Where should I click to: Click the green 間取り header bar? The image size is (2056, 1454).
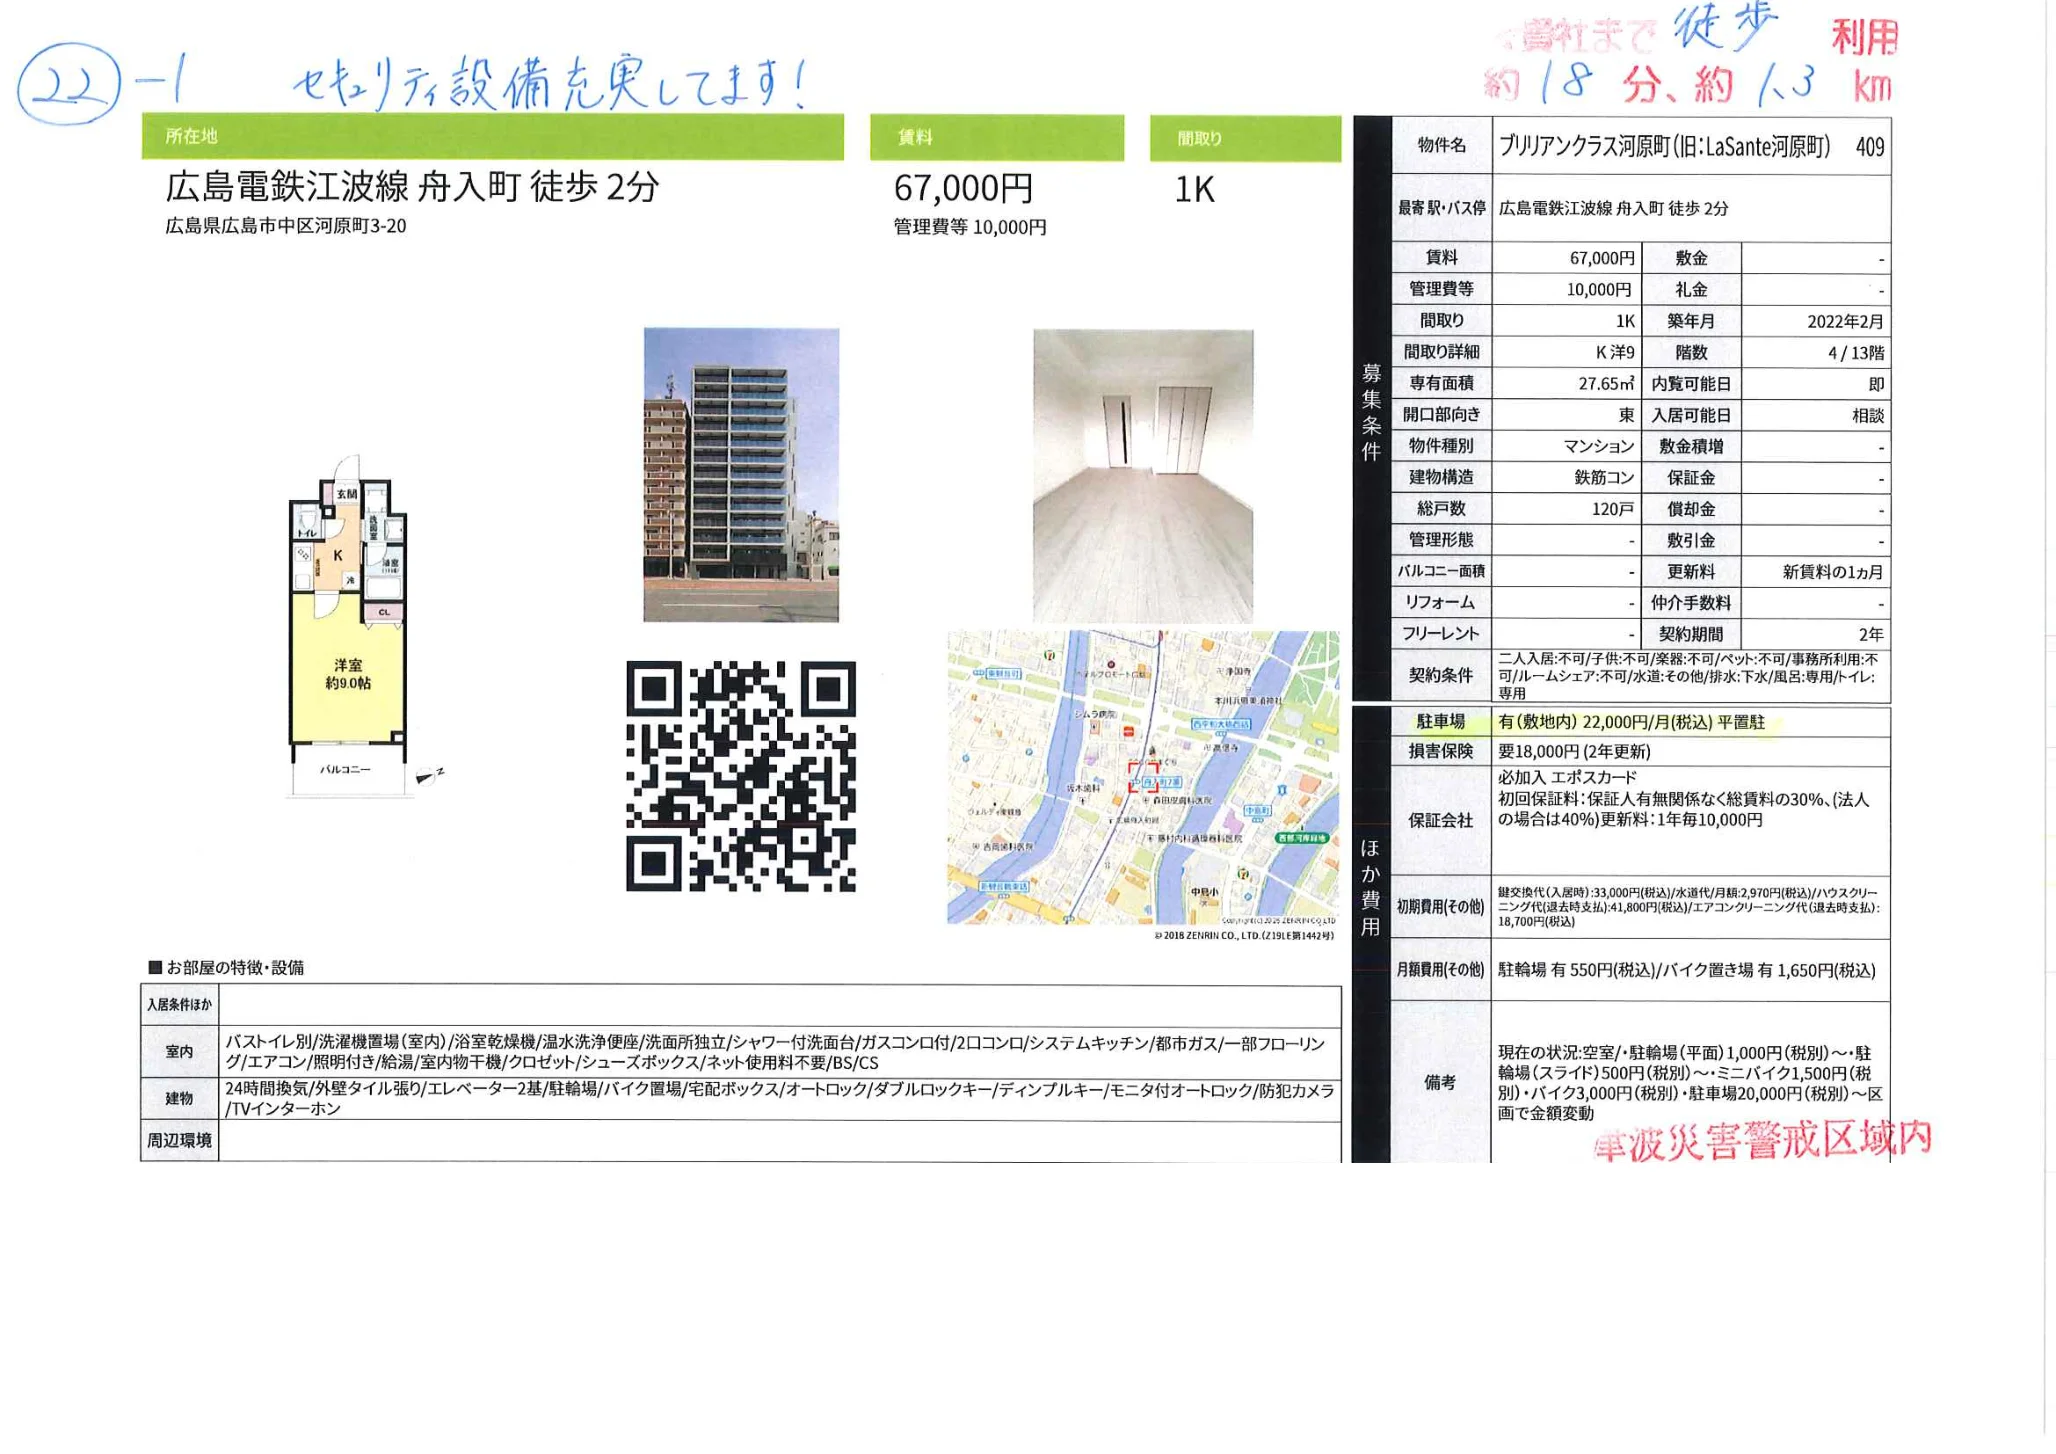click(1245, 138)
